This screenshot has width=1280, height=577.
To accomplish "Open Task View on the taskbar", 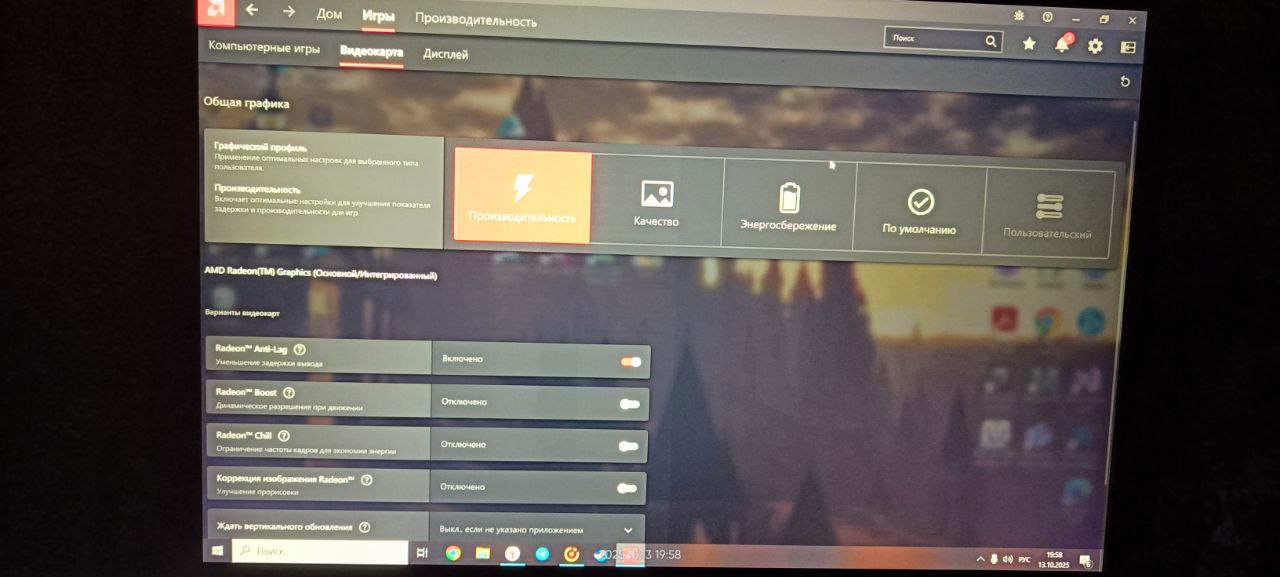I will (422, 553).
